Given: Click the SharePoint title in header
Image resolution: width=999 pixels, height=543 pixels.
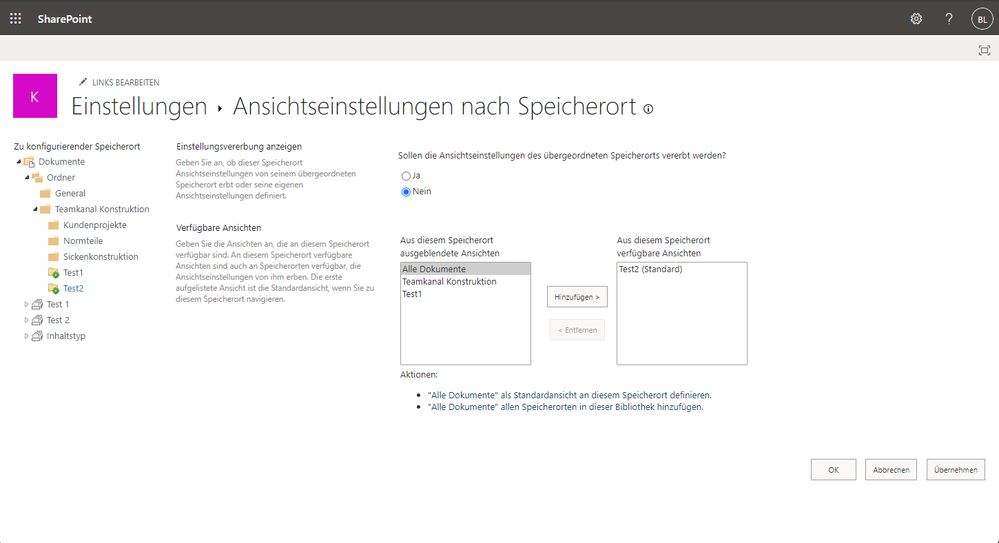Looking at the screenshot, I should [x=64, y=19].
